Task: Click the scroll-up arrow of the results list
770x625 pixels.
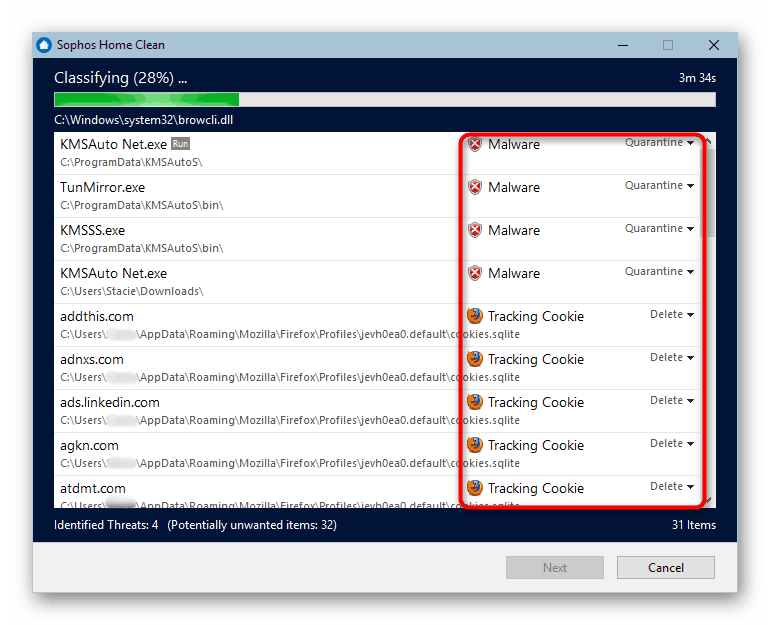Action: coord(710,141)
